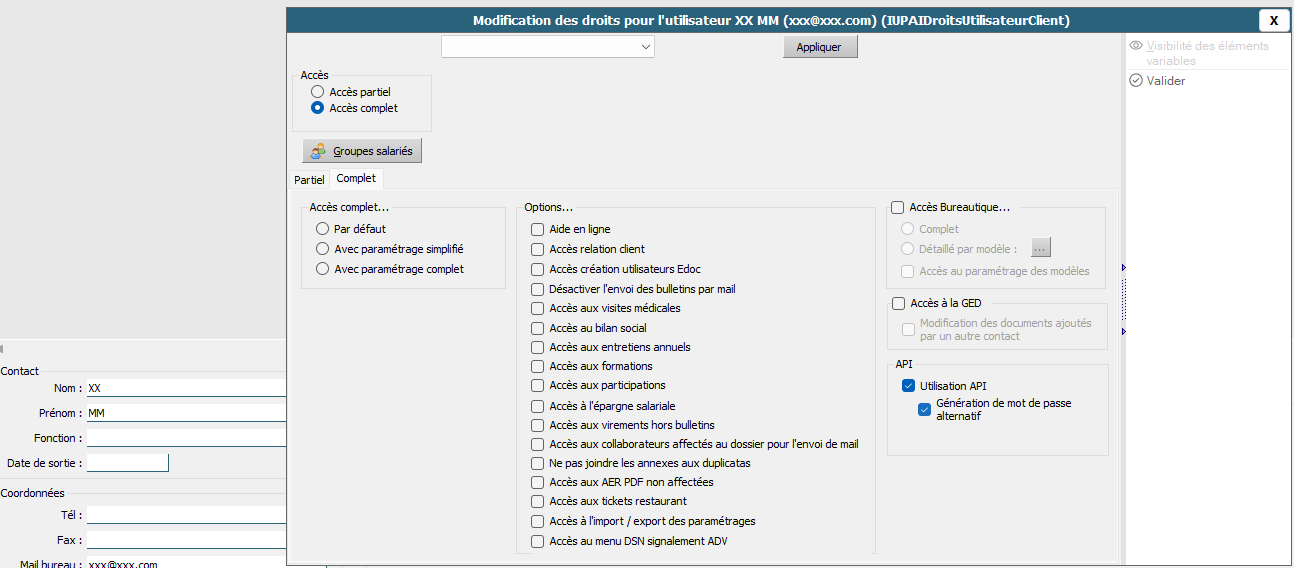The width and height of the screenshot is (1294, 568).
Task: Click the upper splitter arrow beside the side panel
Action: pyautogui.click(x=1124, y=268)
